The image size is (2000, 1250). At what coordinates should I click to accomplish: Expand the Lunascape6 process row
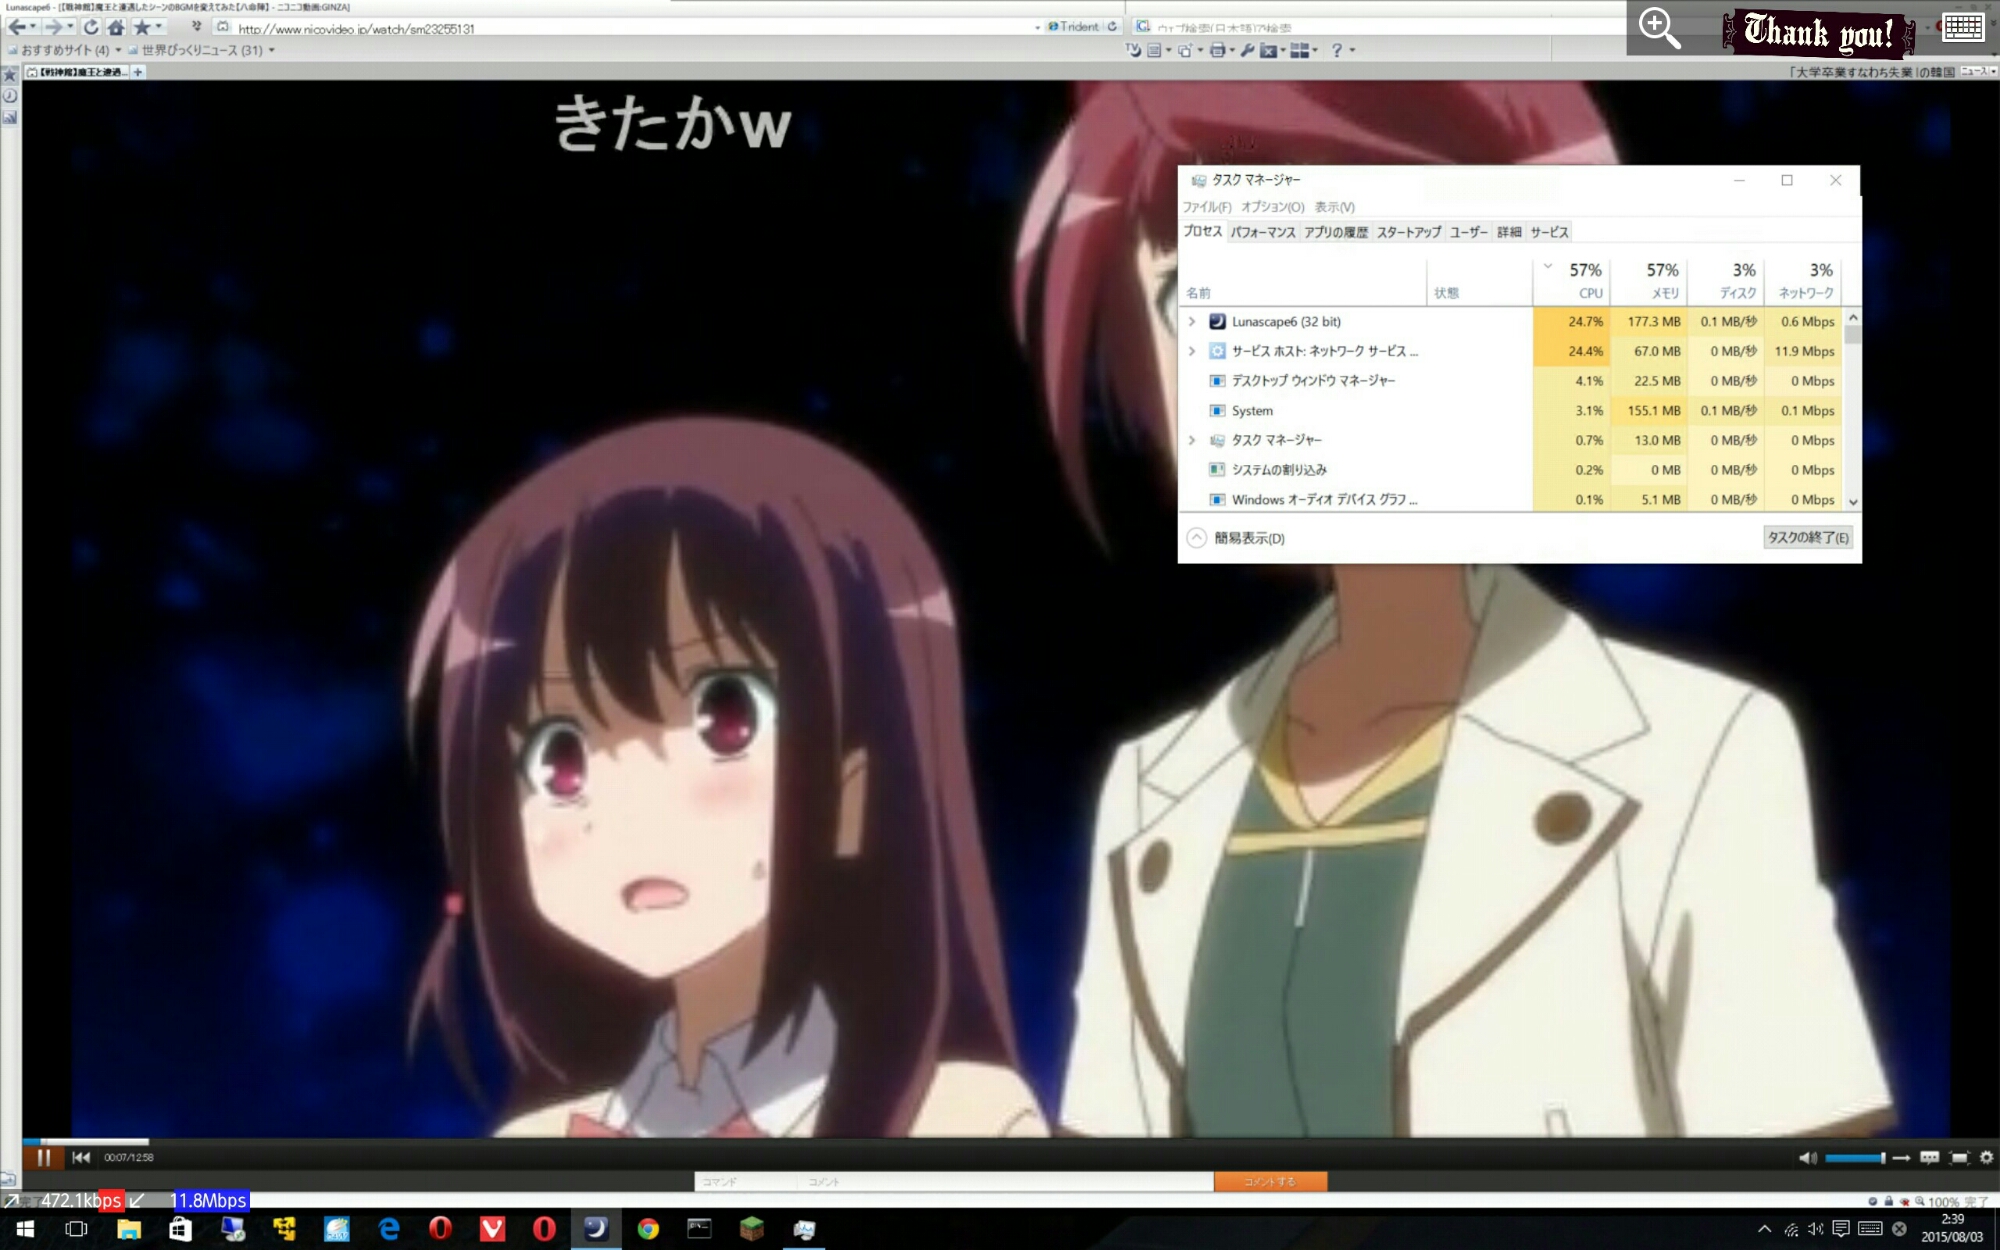(1192, 322)
